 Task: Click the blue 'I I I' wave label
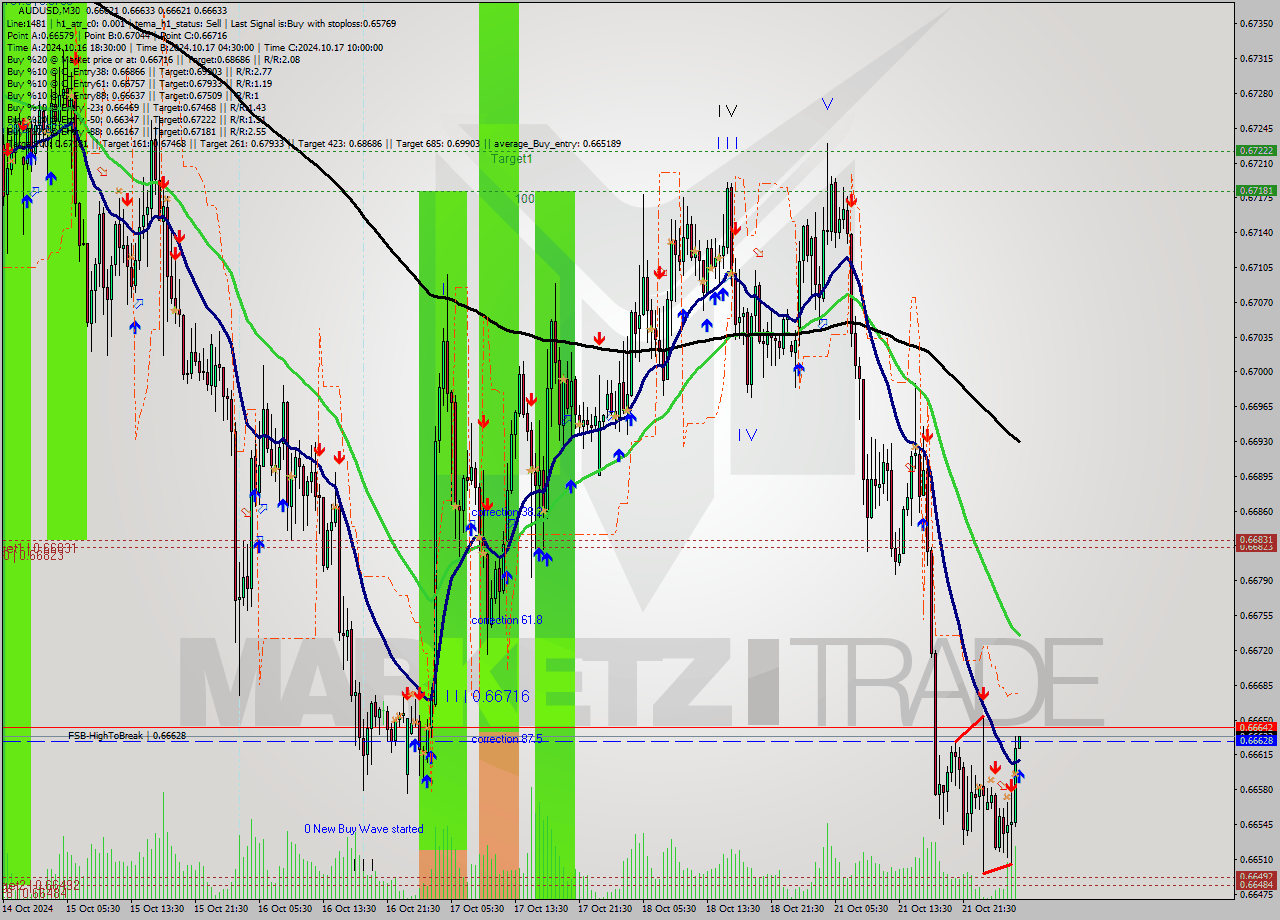(x=728, y=144)
